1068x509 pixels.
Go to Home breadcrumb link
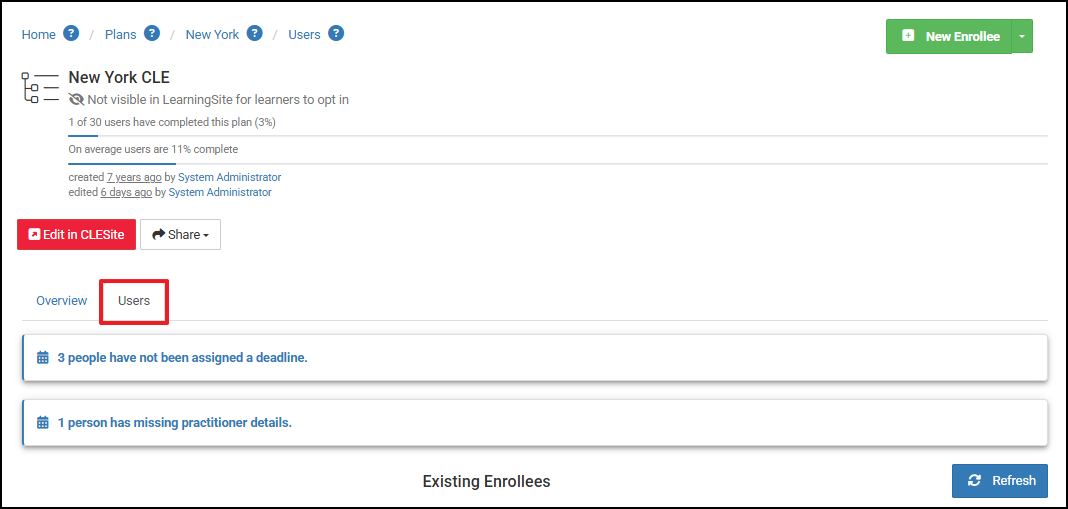(39, 34)
